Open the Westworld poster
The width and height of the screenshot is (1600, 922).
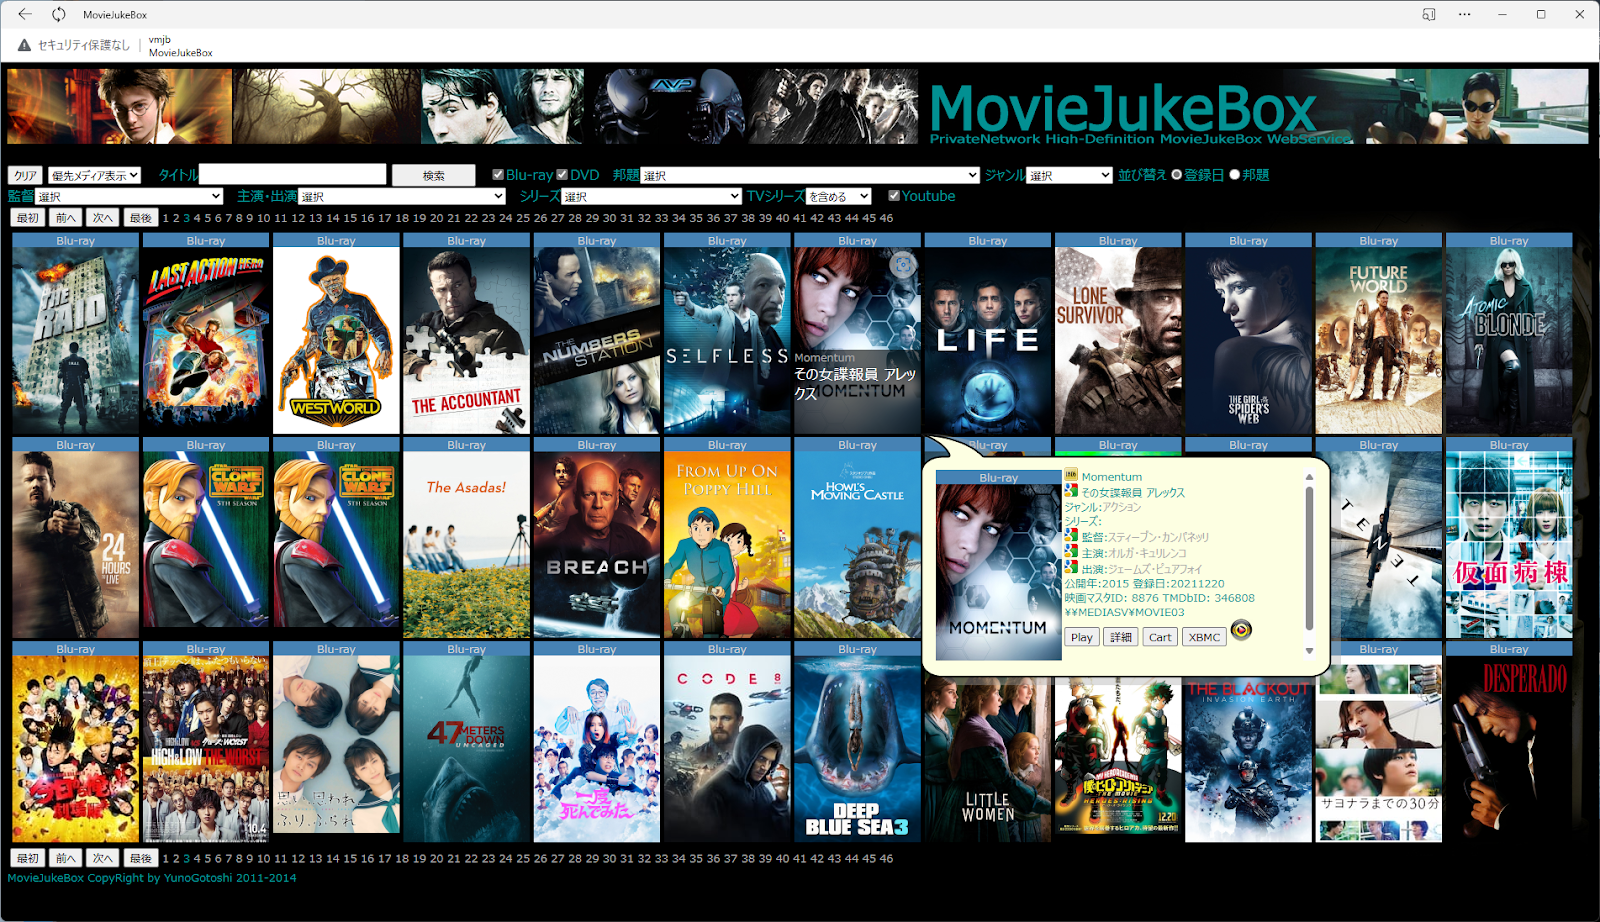click(336, 340)
